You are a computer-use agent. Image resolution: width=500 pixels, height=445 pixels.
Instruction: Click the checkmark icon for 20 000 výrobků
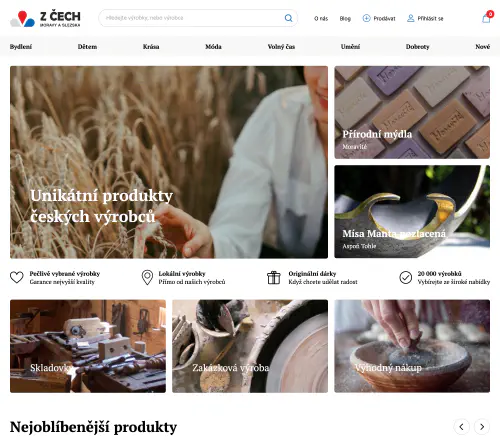click(x=406, y=277)
